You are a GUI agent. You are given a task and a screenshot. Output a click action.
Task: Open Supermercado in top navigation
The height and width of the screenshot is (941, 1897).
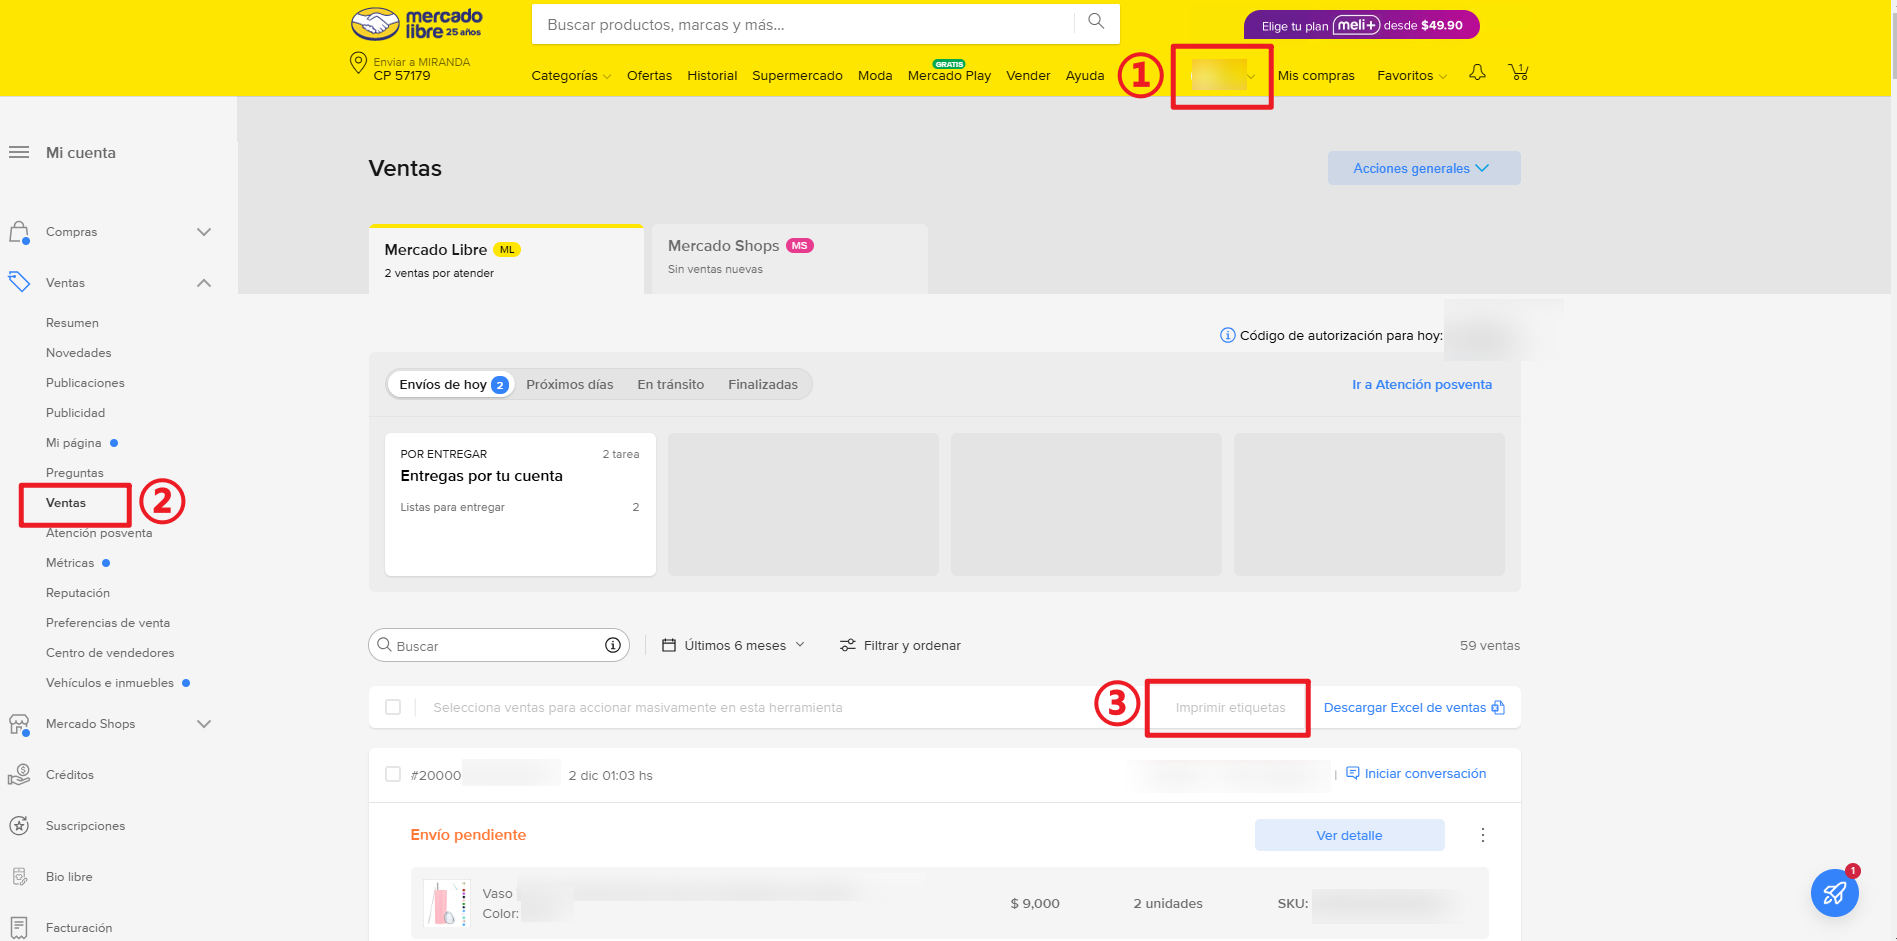click(797, 76)
